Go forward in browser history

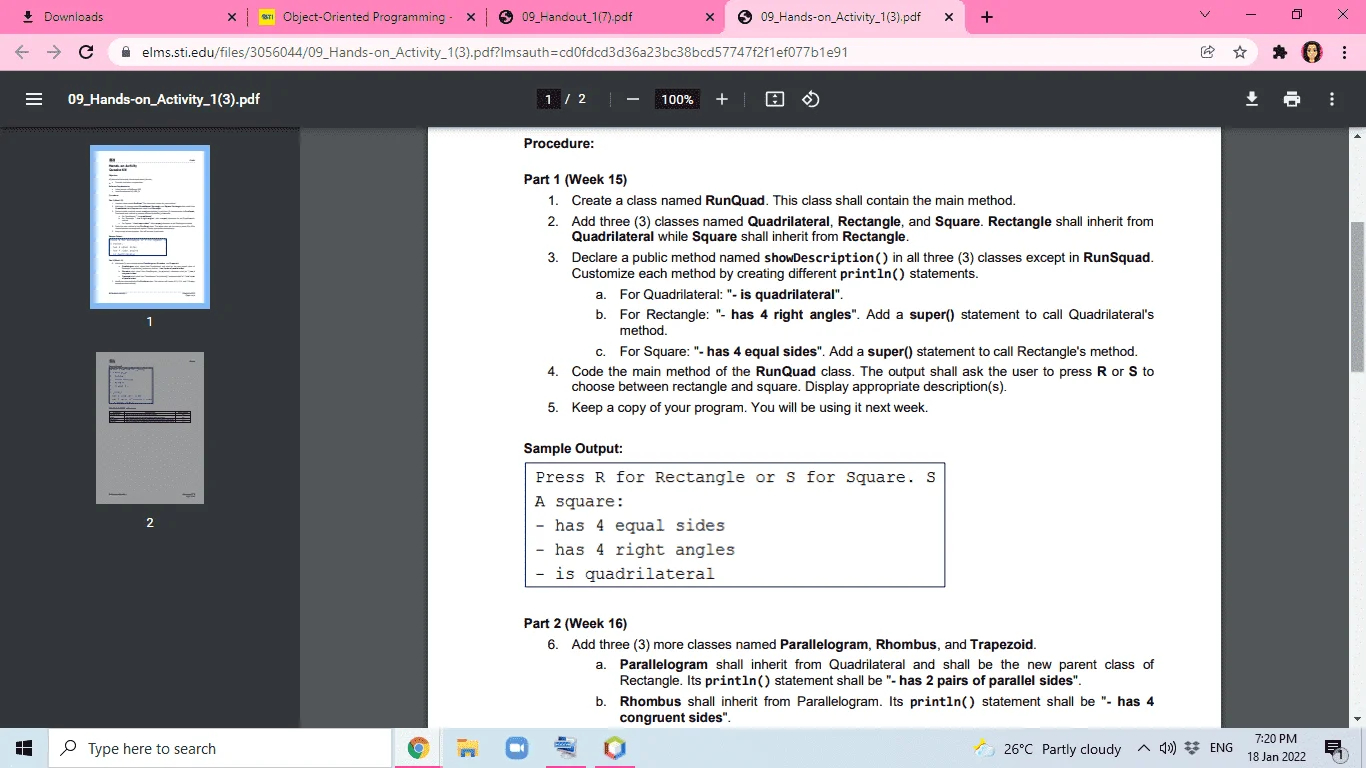click(53, 52)
